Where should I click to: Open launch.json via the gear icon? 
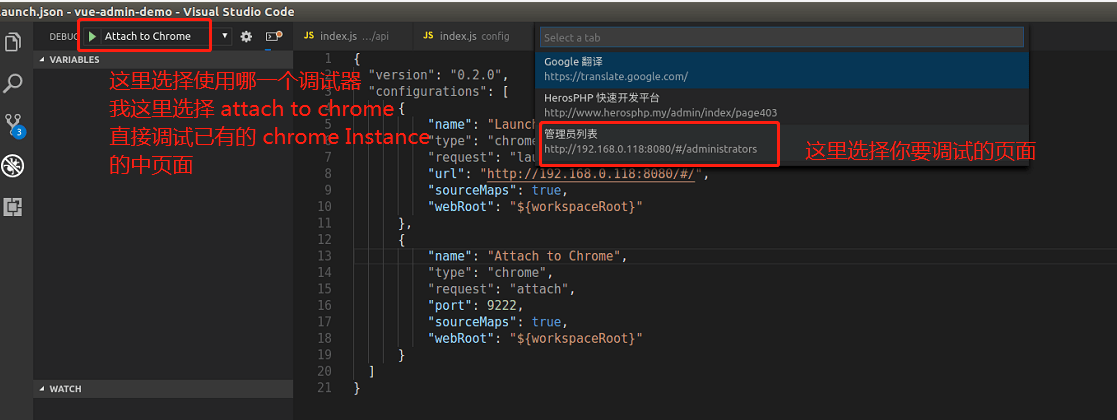click(246, 36)
